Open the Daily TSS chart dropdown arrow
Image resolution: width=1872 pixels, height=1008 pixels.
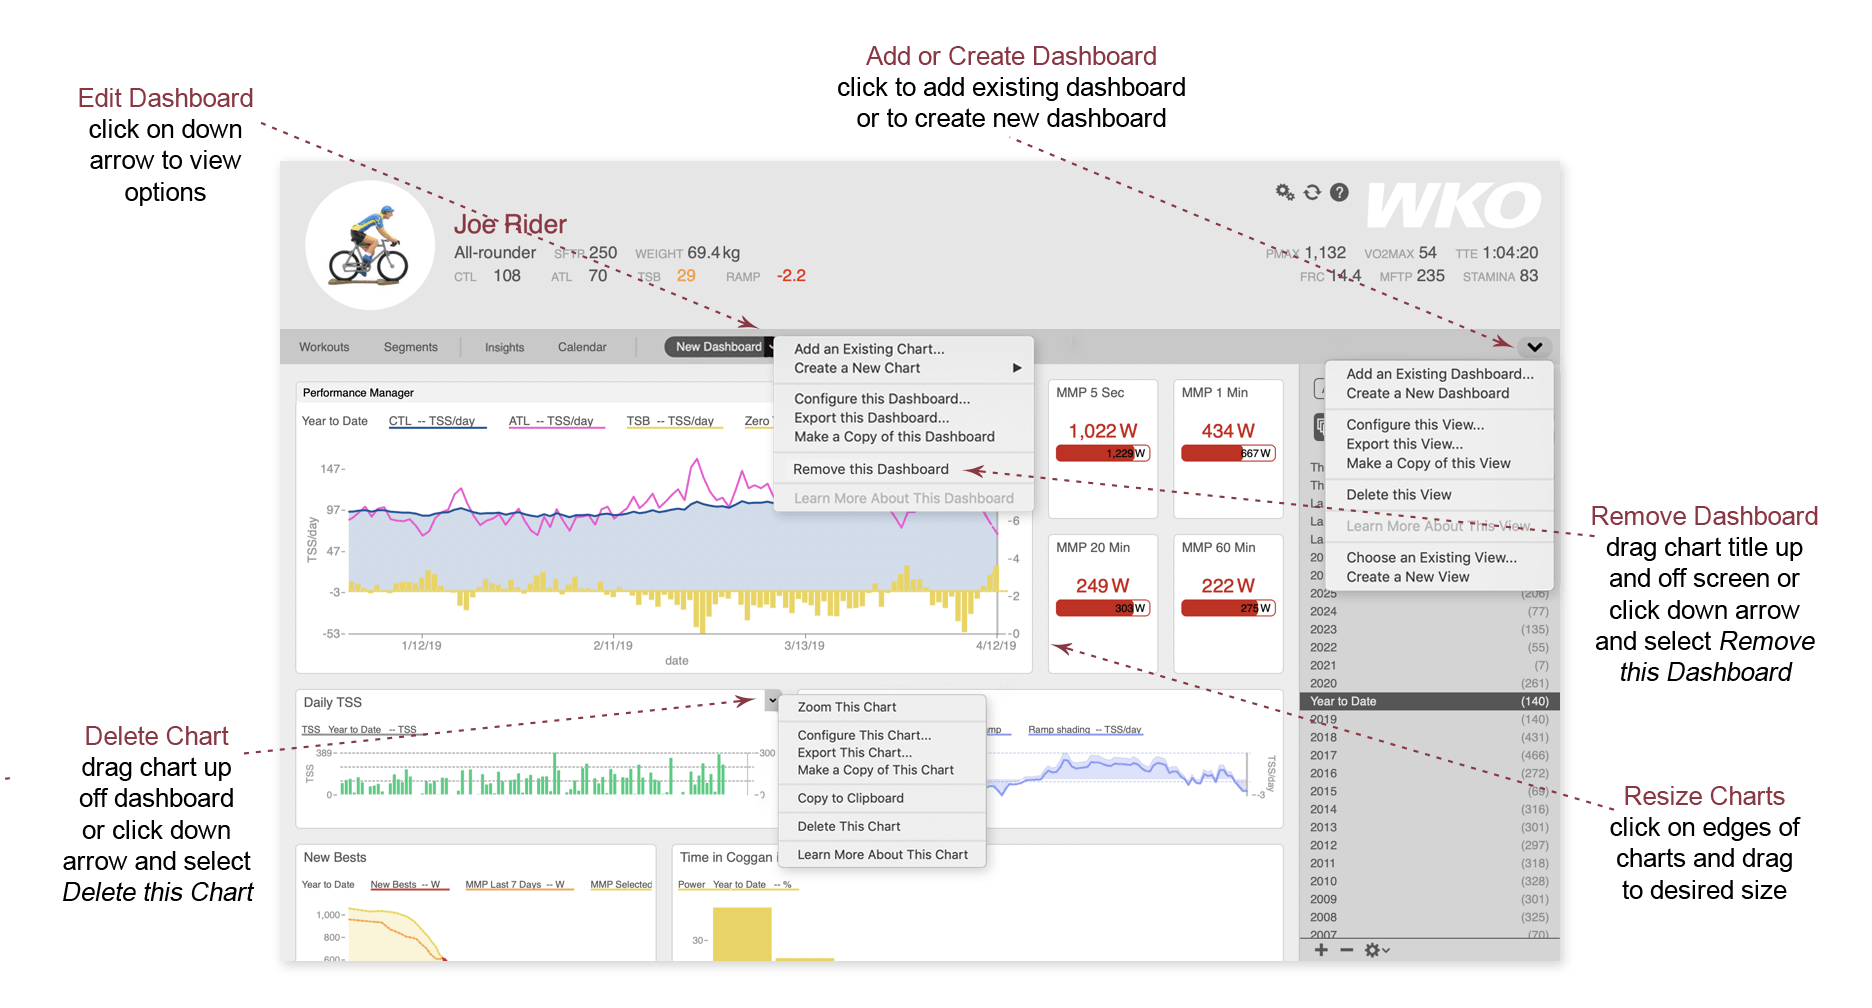772,701
